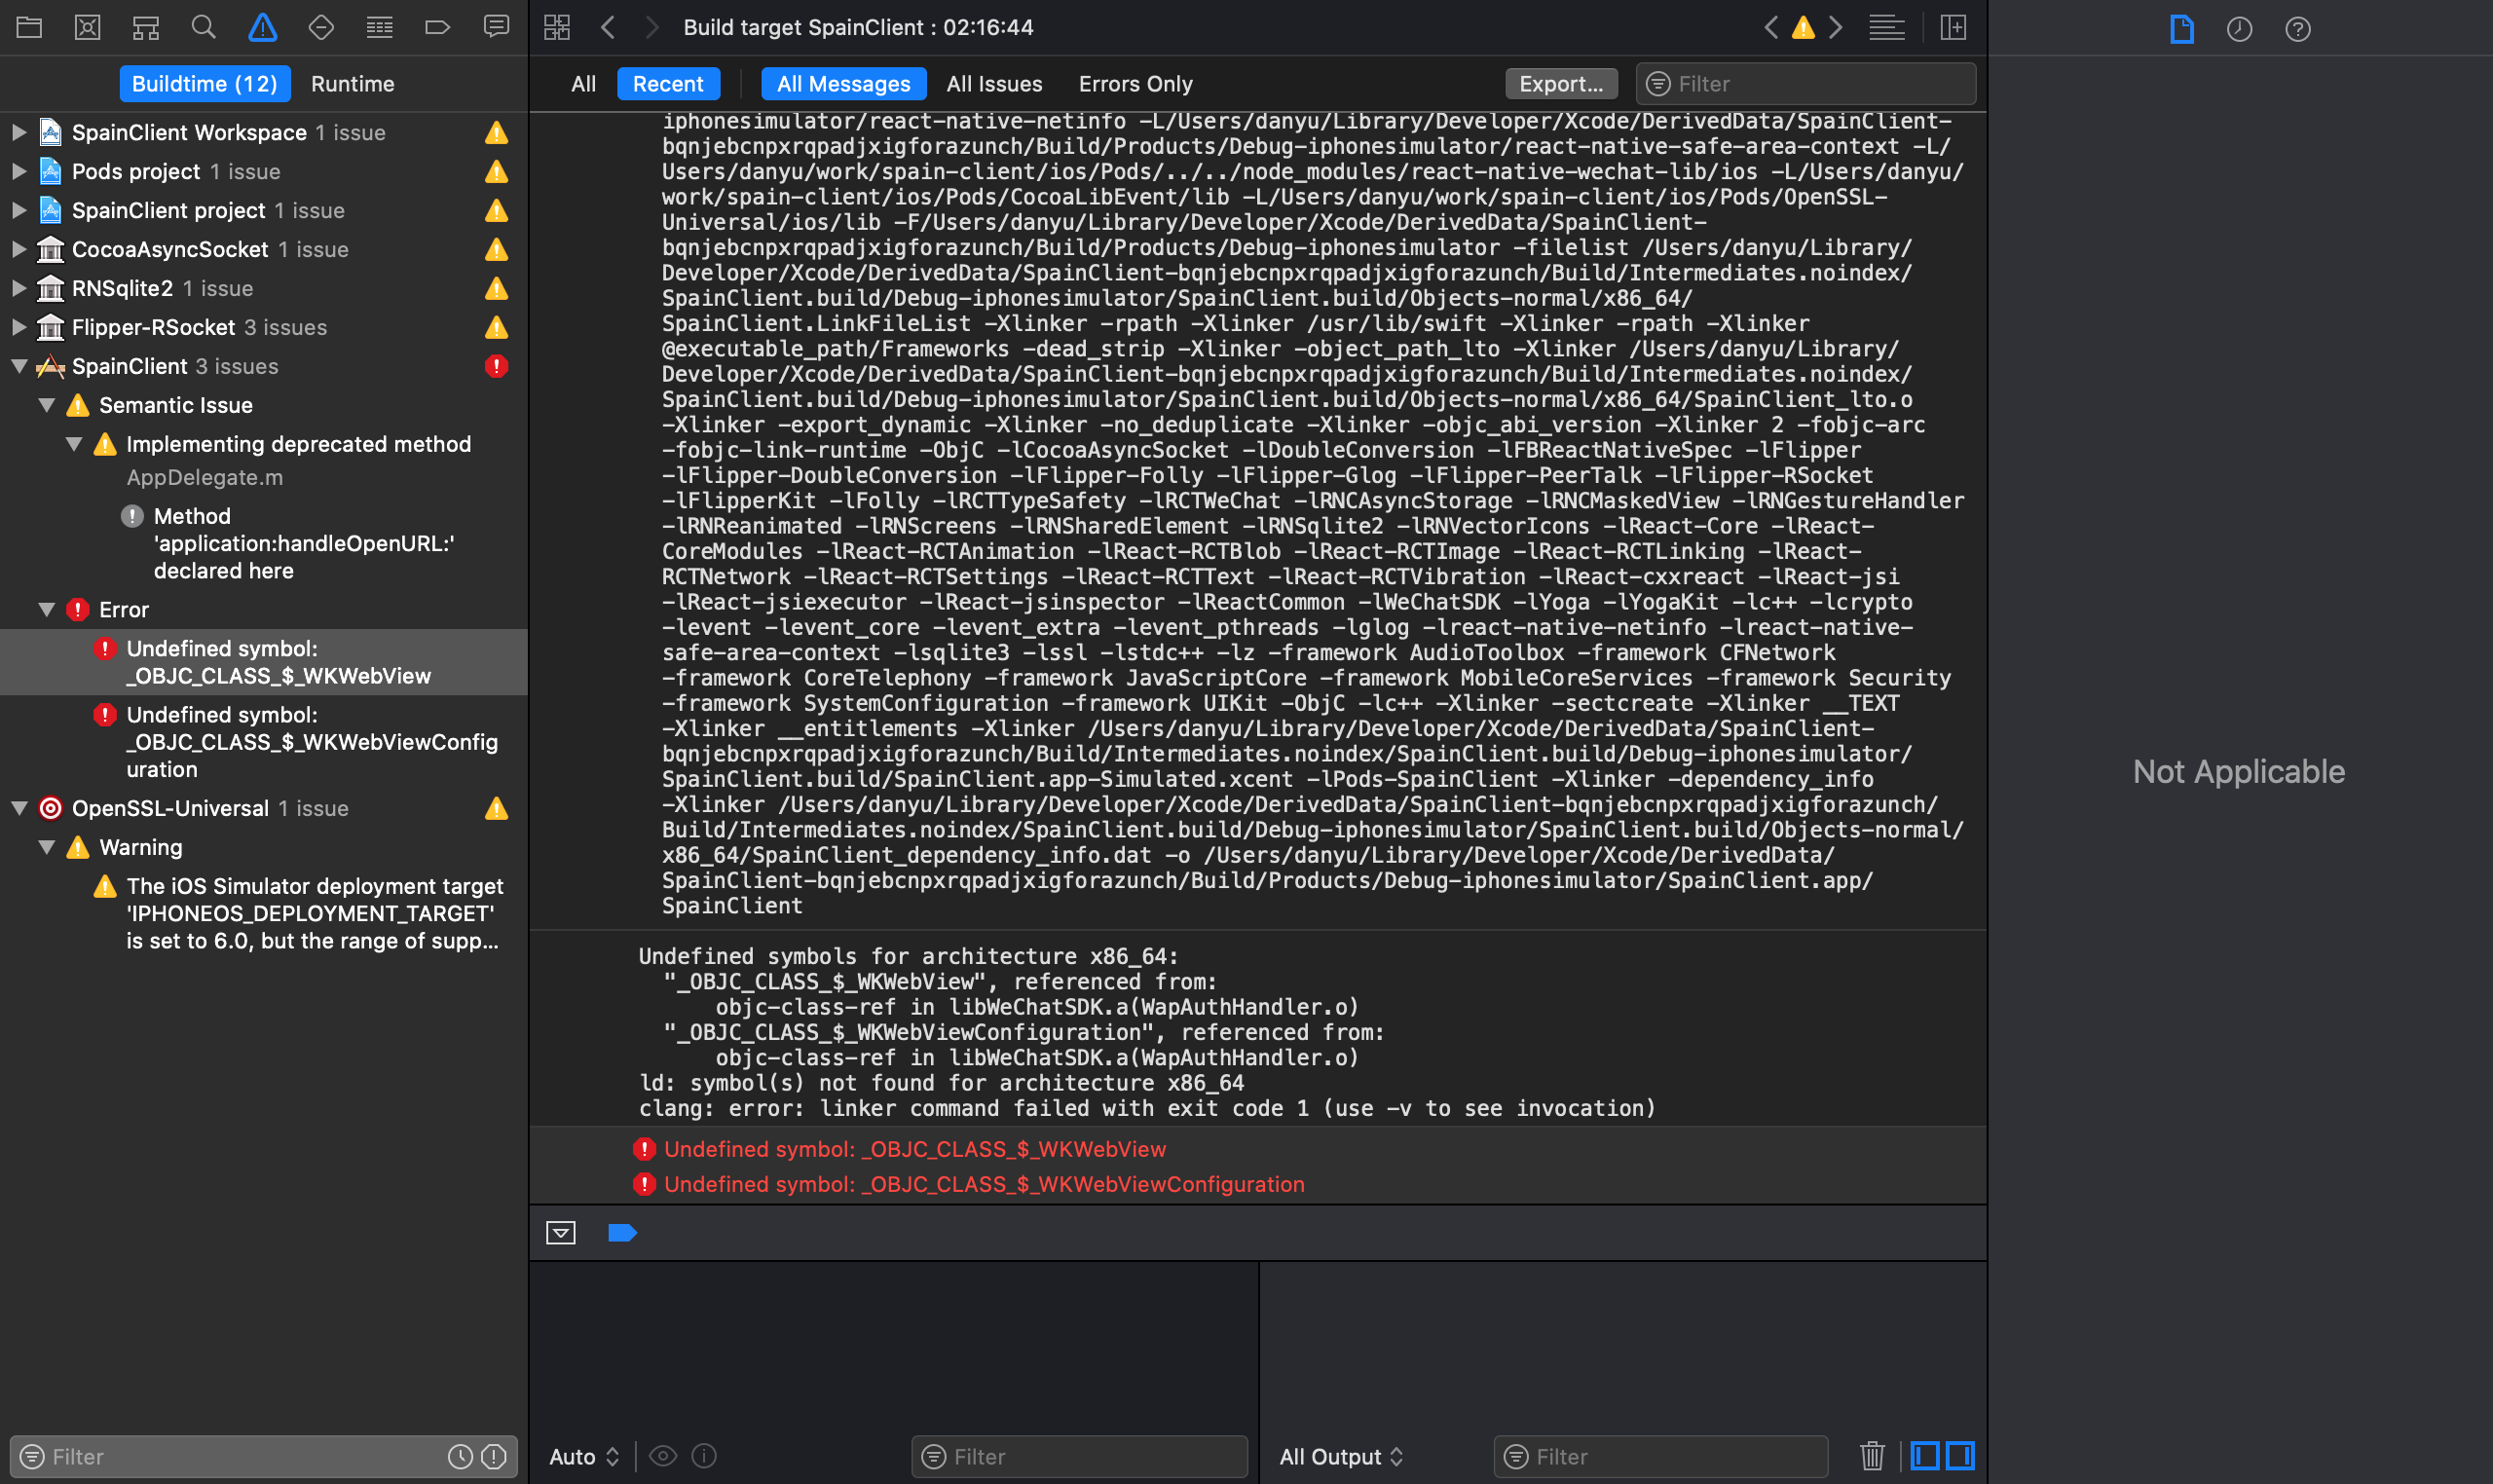Open the Project navigator folder icon
The height and width of the screenshot is (1484, 2493).
pyautogui.click(x=29, y=27)
